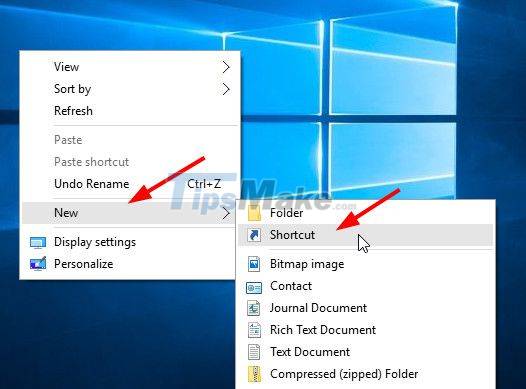Select Shortcut in the New submenu

click(365, 235)
